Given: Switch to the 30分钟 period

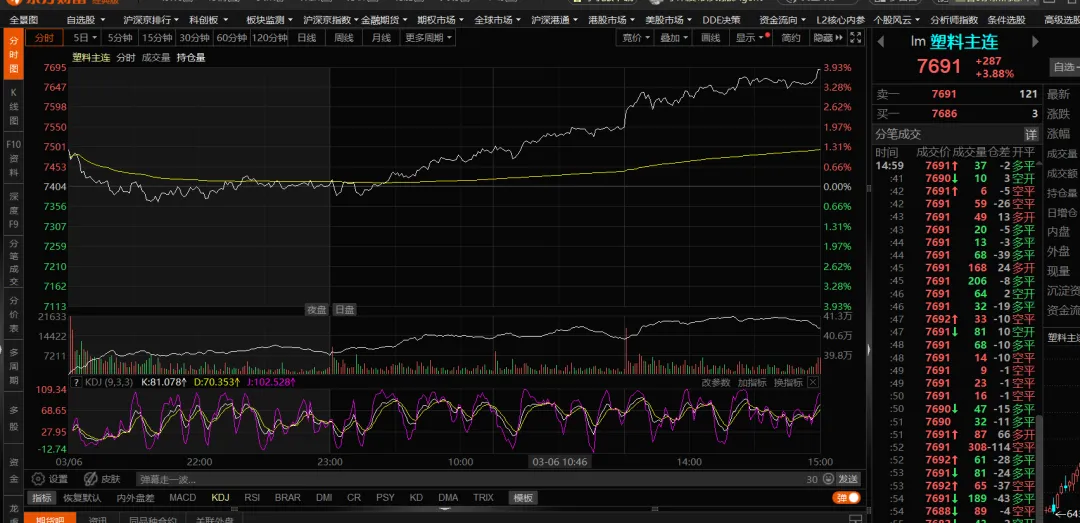Looking at the screenshot, I should coord(194,38).
